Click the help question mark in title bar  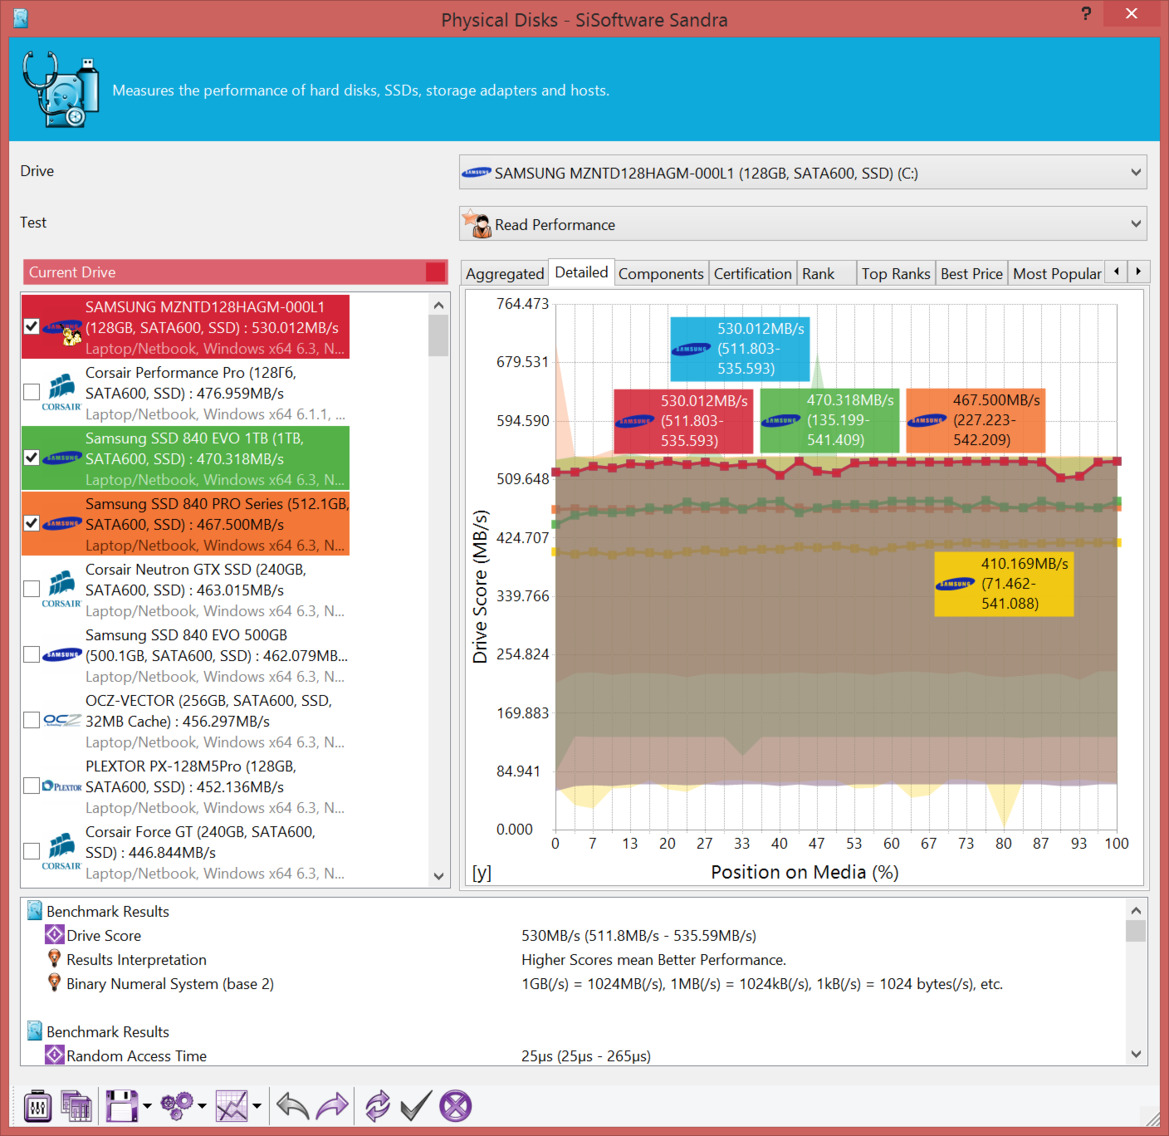1086,13
